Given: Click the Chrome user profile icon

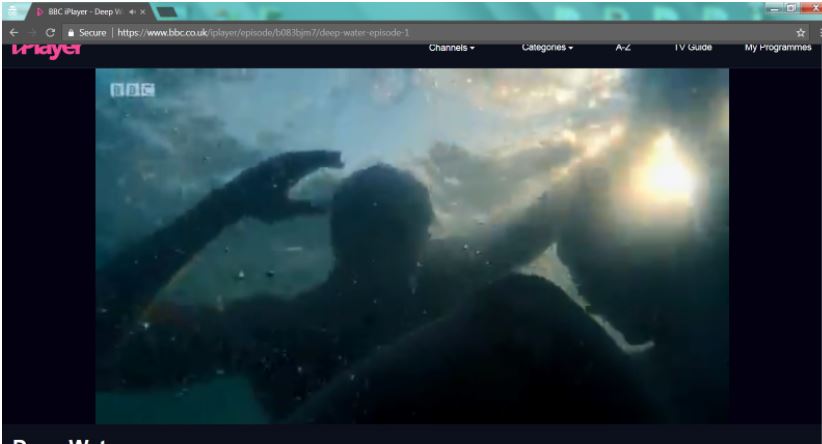Looking at the screenshot, I should [12, 11].
